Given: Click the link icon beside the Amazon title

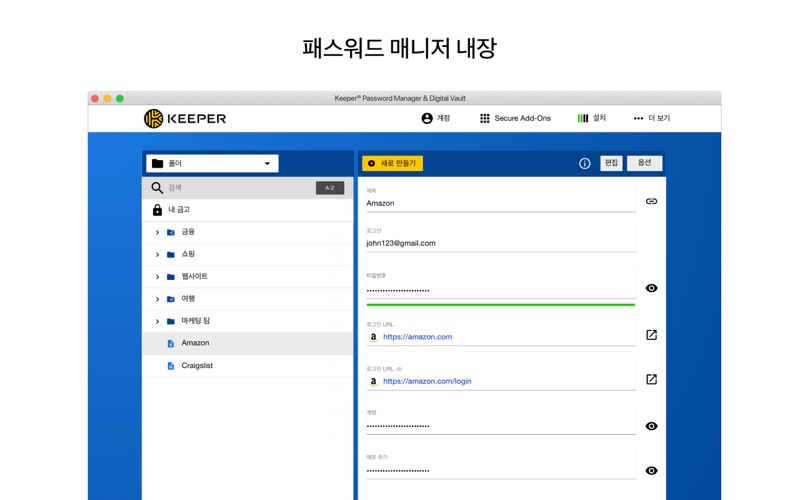Looking at the screenshot, I should (x=651, y=201).
